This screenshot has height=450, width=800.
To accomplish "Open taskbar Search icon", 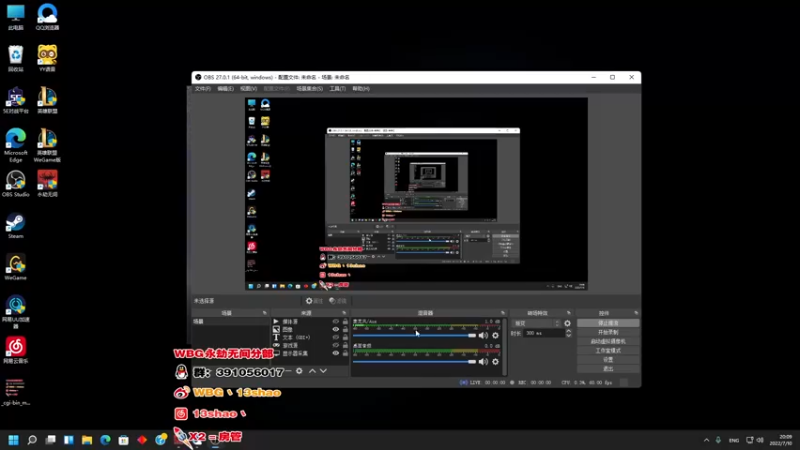I will click(32, 440).
